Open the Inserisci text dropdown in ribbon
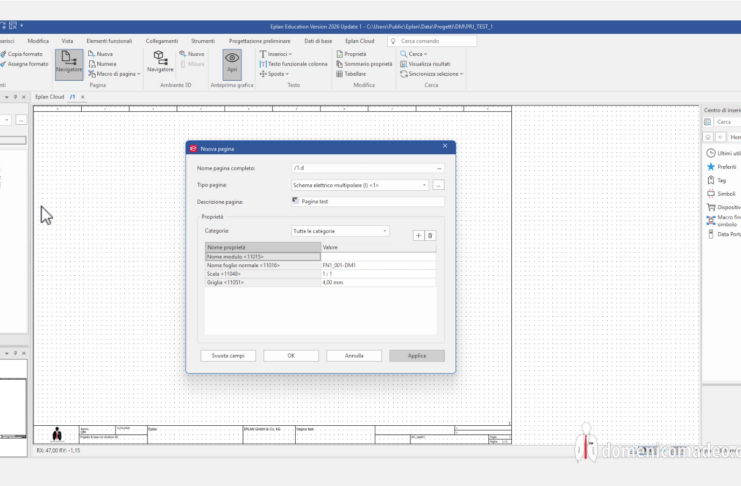 278,53
